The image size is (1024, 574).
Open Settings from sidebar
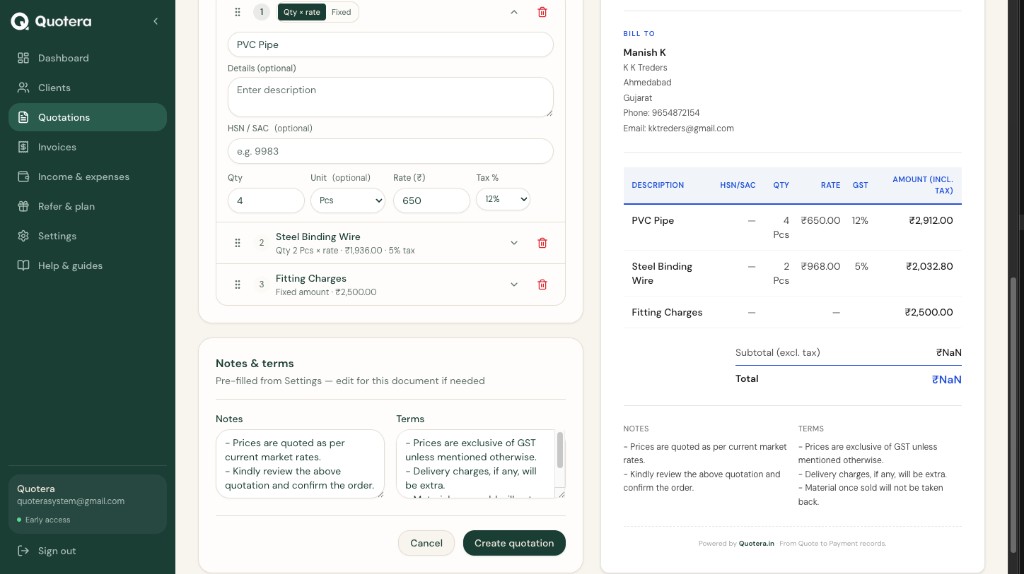(x=88, y=236)
